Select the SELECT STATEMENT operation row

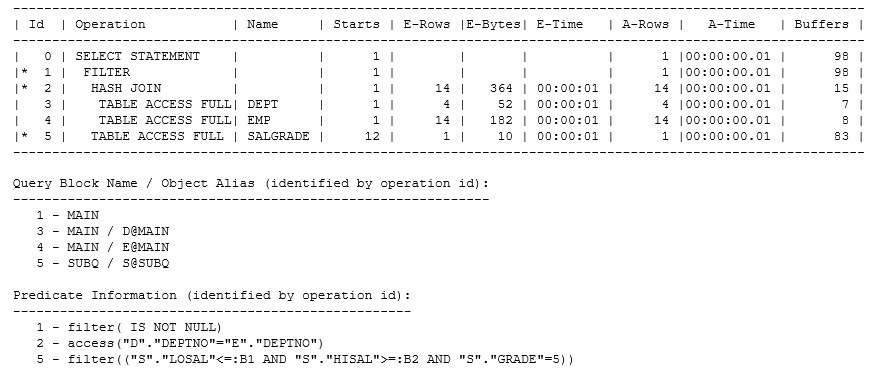[x=438, y=56]
